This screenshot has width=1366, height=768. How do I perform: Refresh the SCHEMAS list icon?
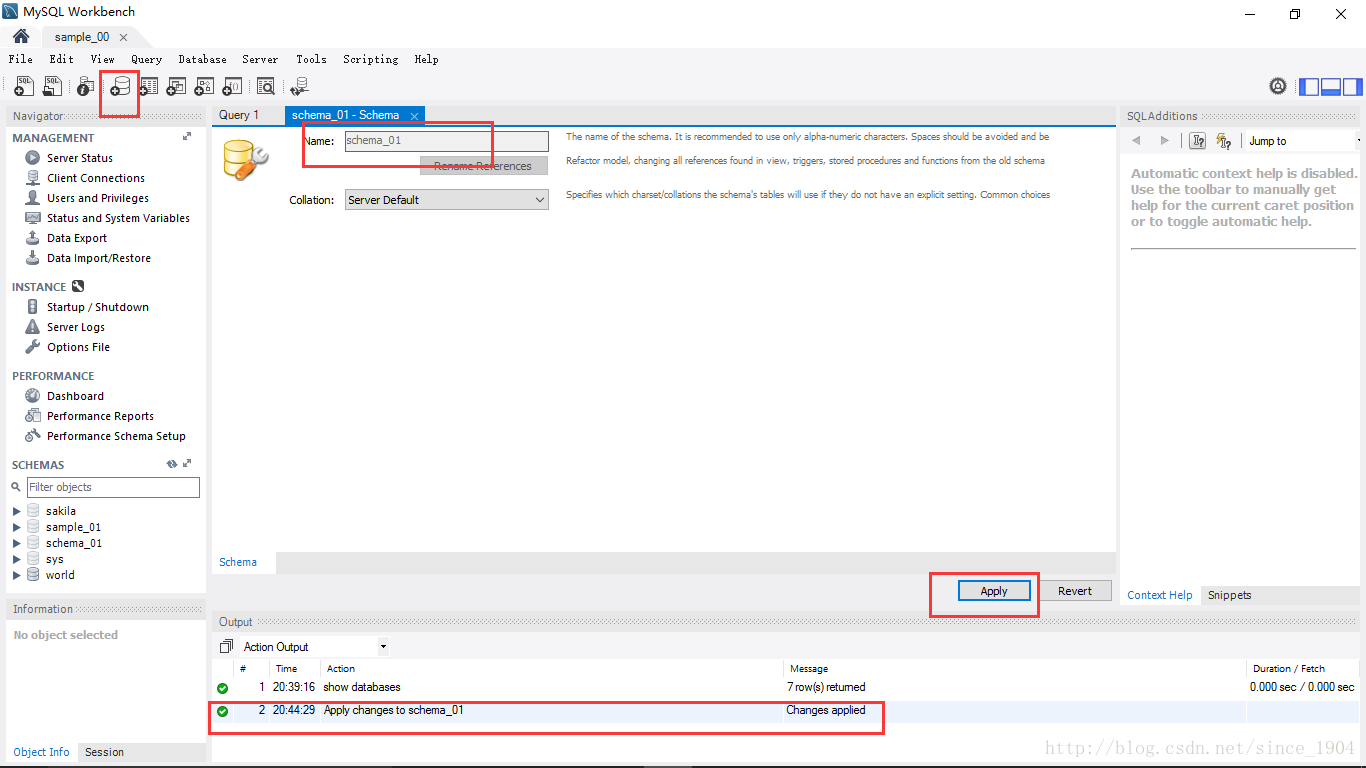pyautogui.click(x=171, y=465)
